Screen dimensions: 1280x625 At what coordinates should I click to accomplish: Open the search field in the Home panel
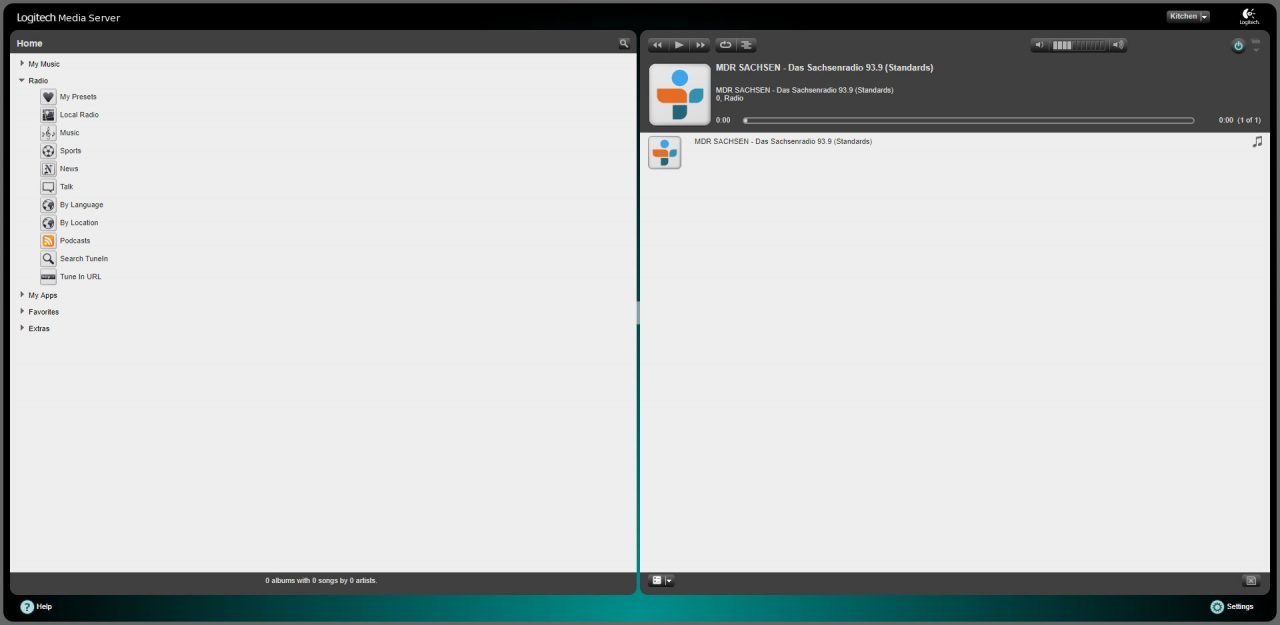click(624, 43)
